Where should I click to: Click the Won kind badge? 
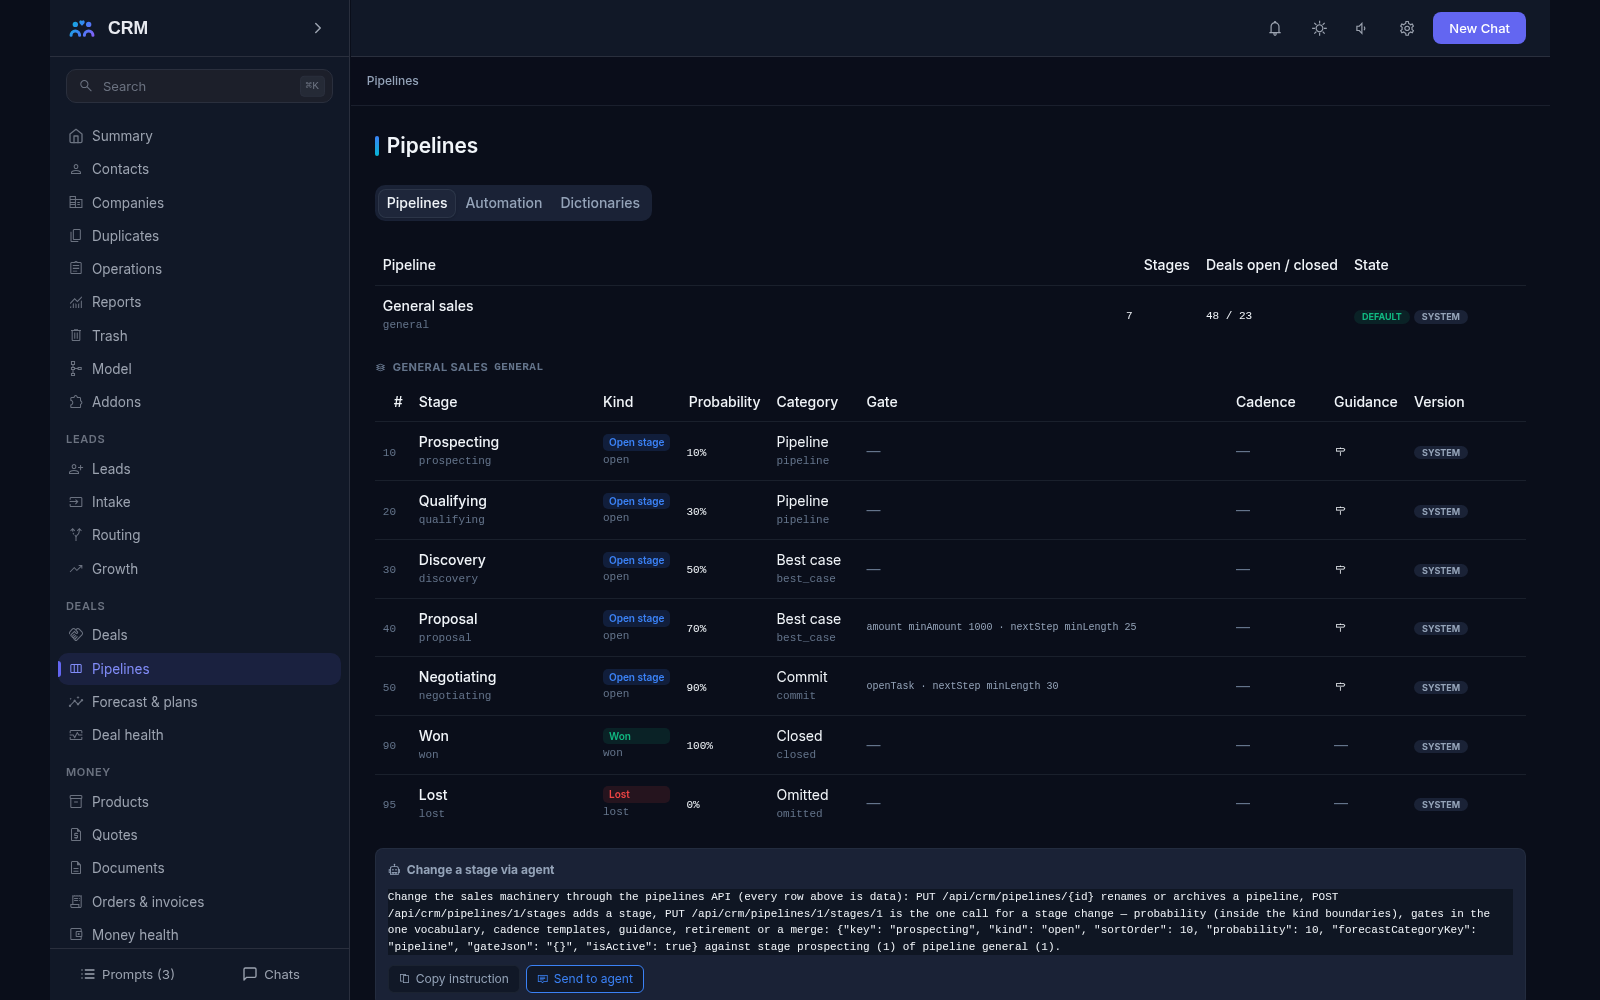(x=636, y=736)
